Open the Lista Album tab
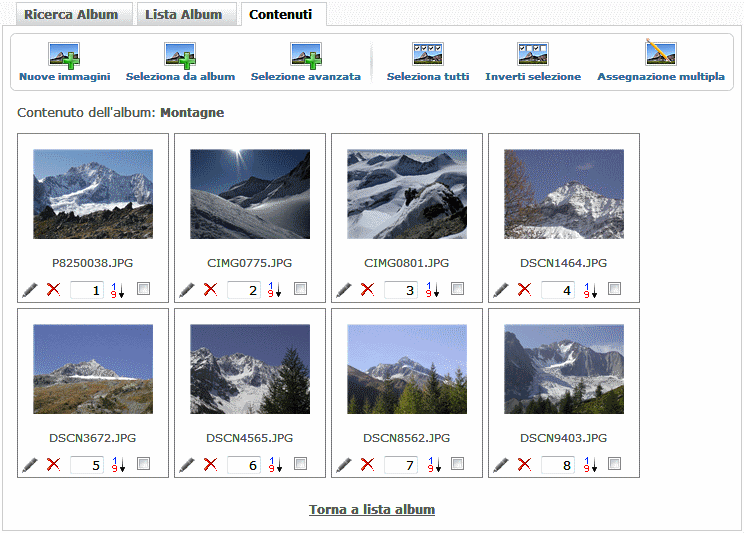The width and height of the screenshot is (744, 533). 183,15
